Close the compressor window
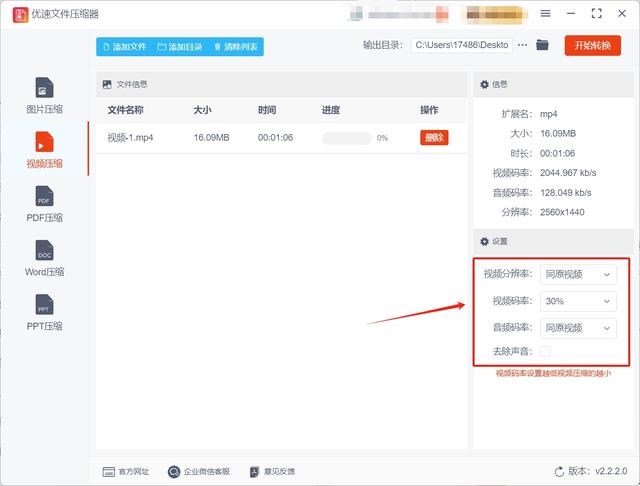 click(622, 13)
